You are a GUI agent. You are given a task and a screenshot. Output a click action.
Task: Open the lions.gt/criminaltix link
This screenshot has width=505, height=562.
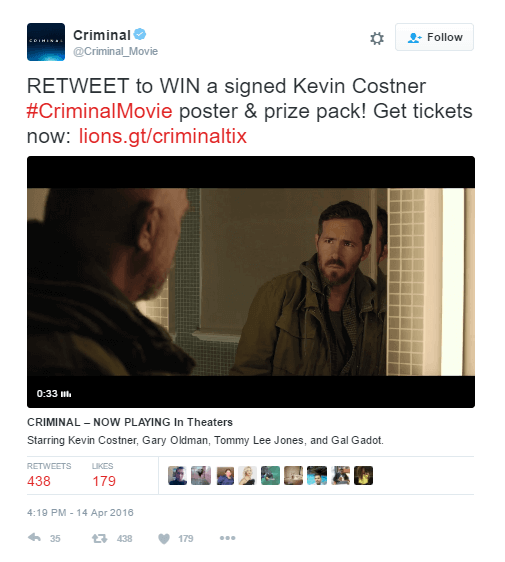point(163,136)
